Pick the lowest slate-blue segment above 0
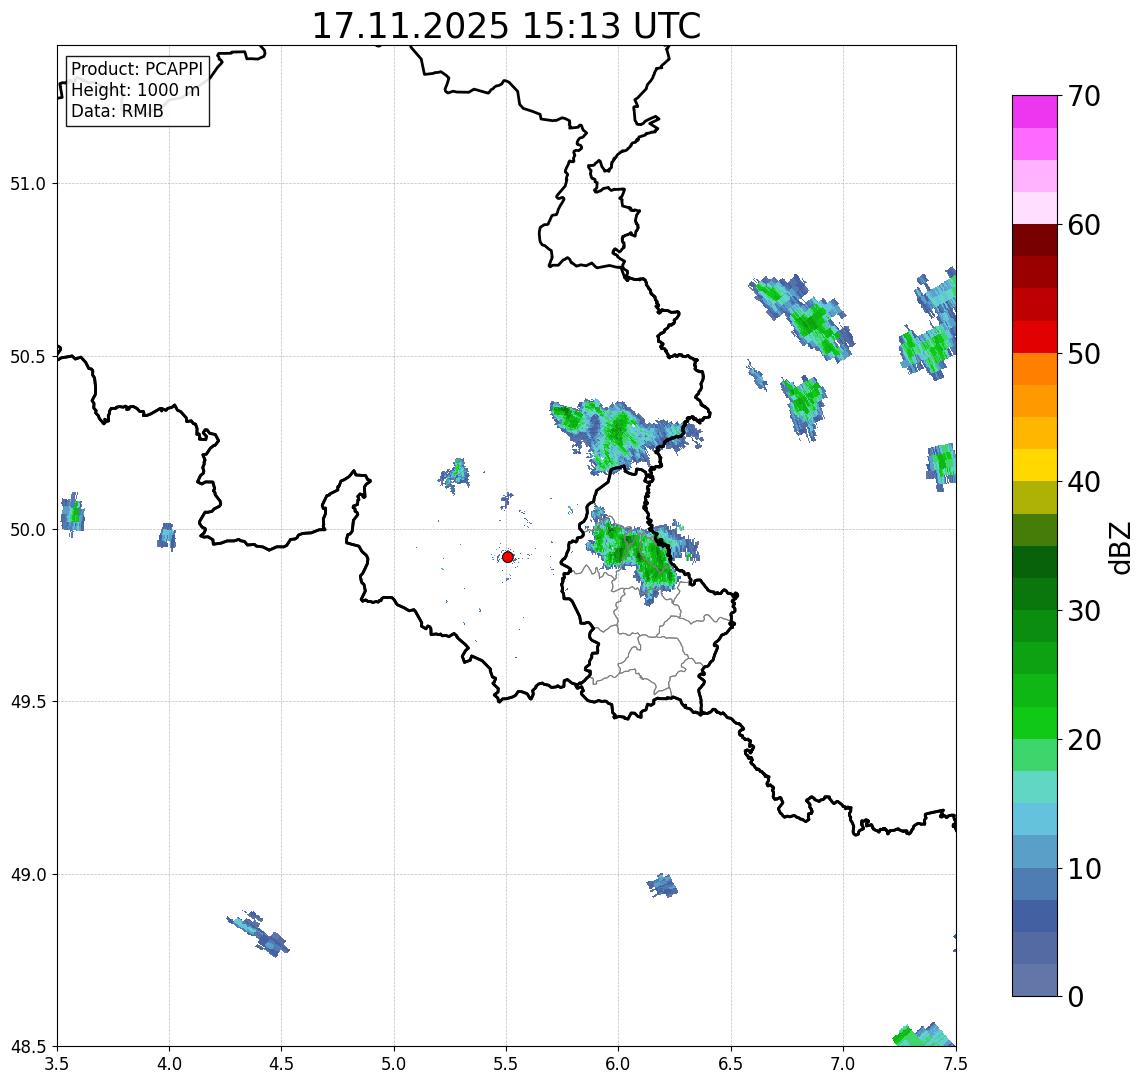This screenshot has height=1084, width=1145. click(1035, 980)
